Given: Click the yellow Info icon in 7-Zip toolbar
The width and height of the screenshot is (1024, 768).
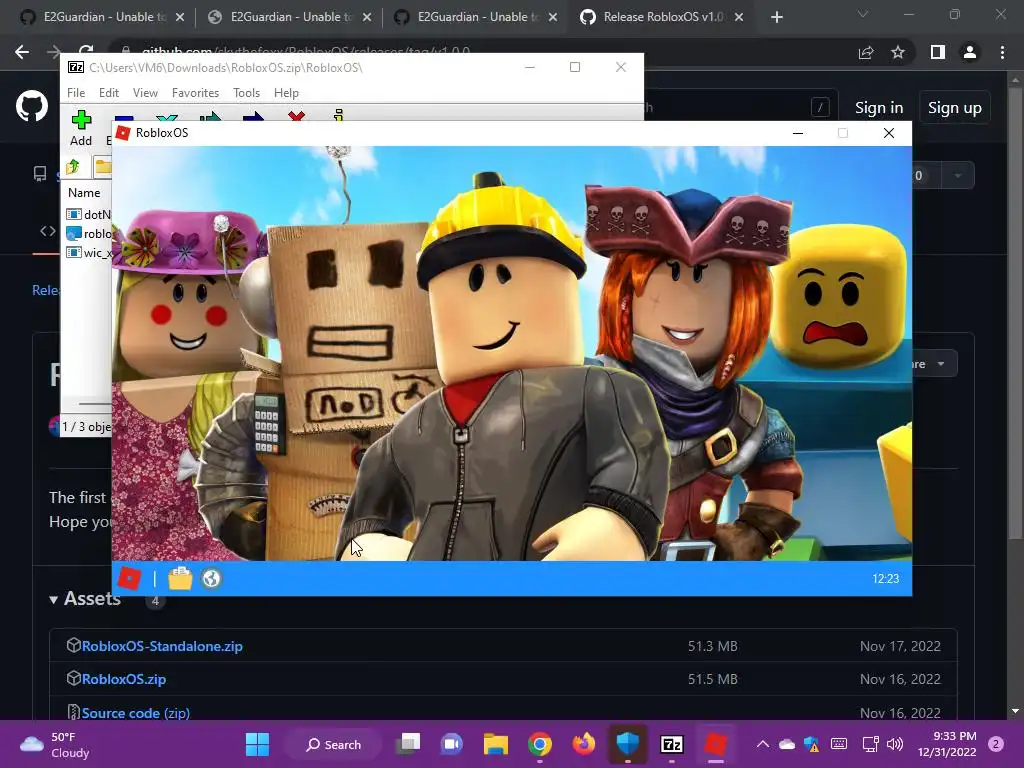Looking at the screenshot, I should point(338,116).
